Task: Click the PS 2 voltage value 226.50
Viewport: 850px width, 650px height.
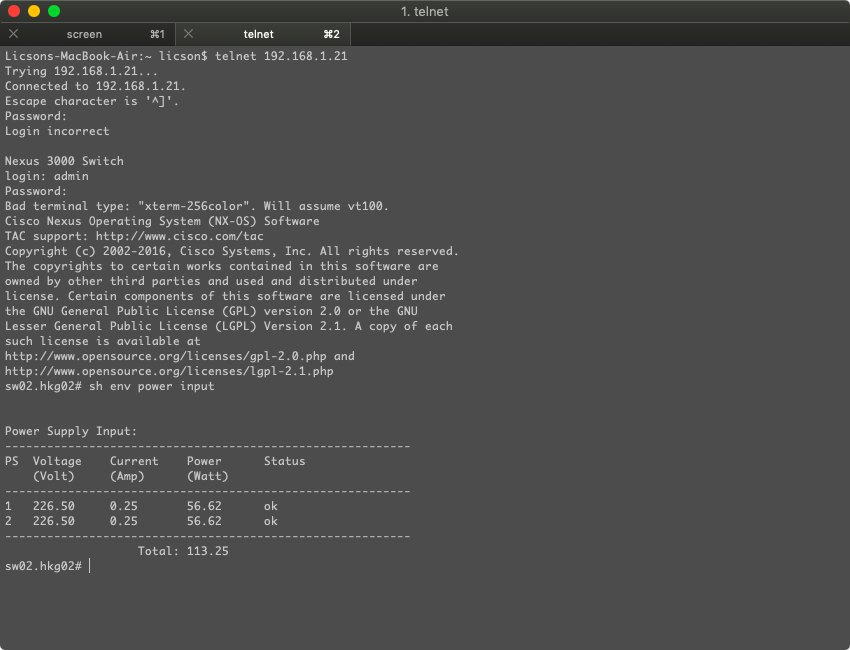Action: [x=54, y=521]
